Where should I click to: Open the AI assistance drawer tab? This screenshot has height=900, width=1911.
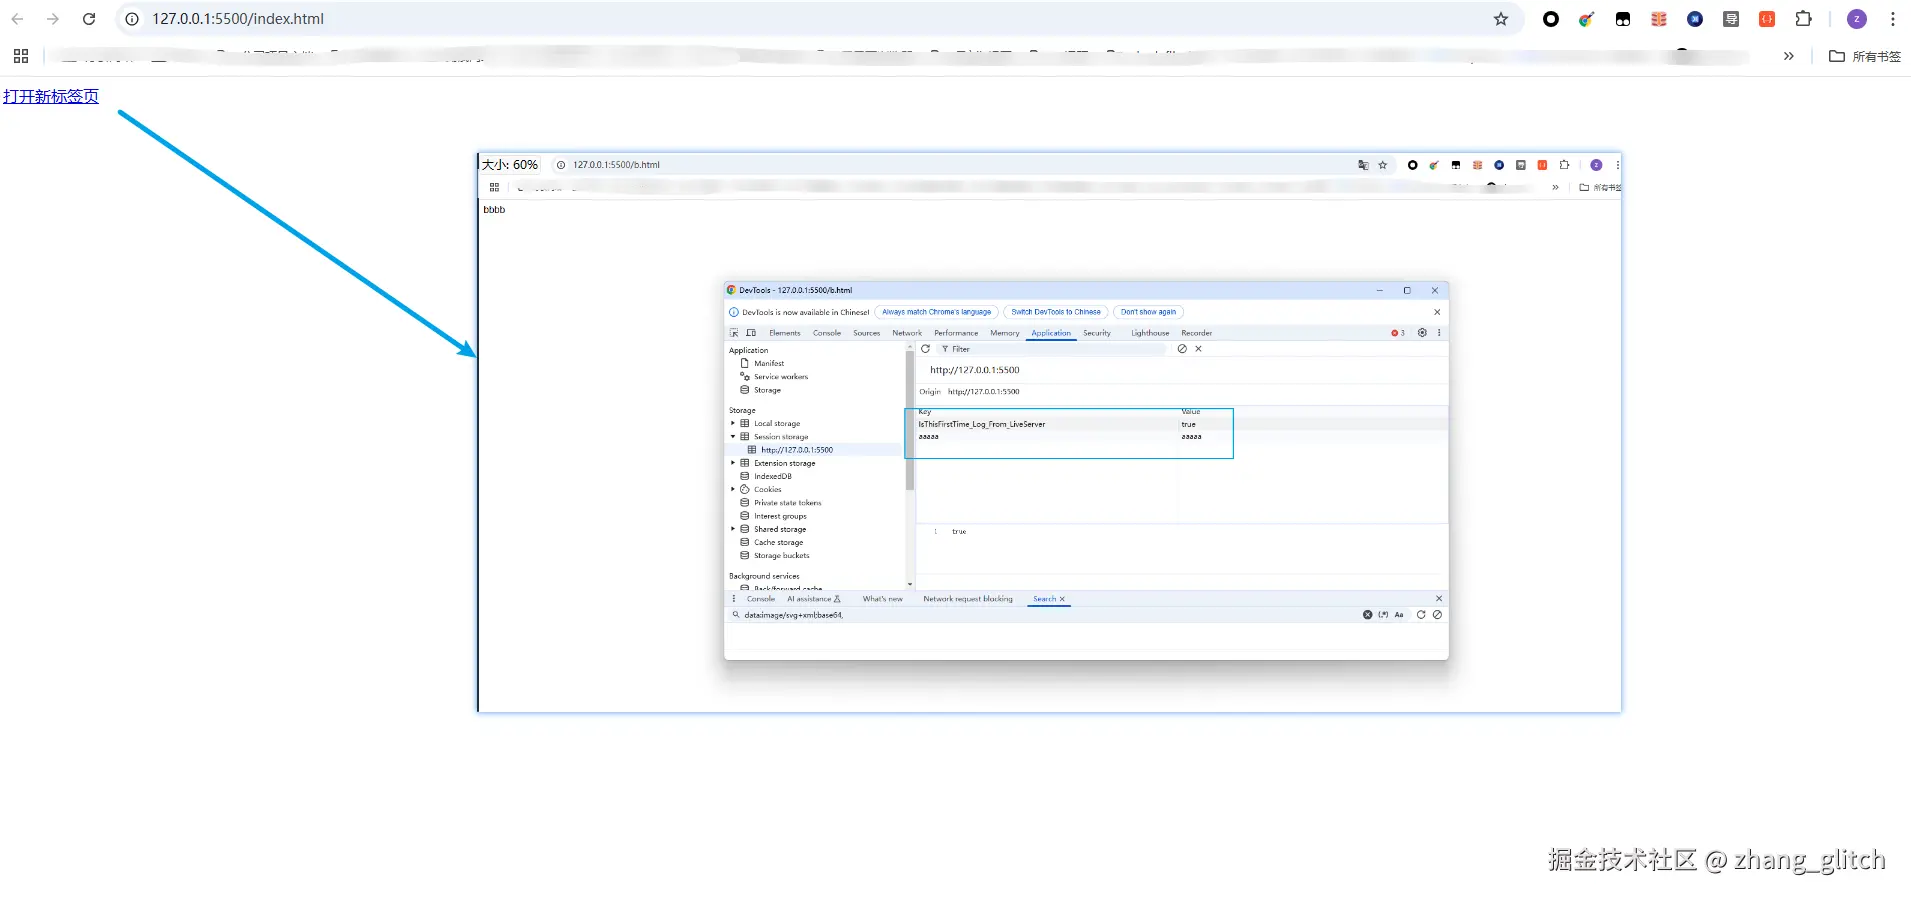814,599
